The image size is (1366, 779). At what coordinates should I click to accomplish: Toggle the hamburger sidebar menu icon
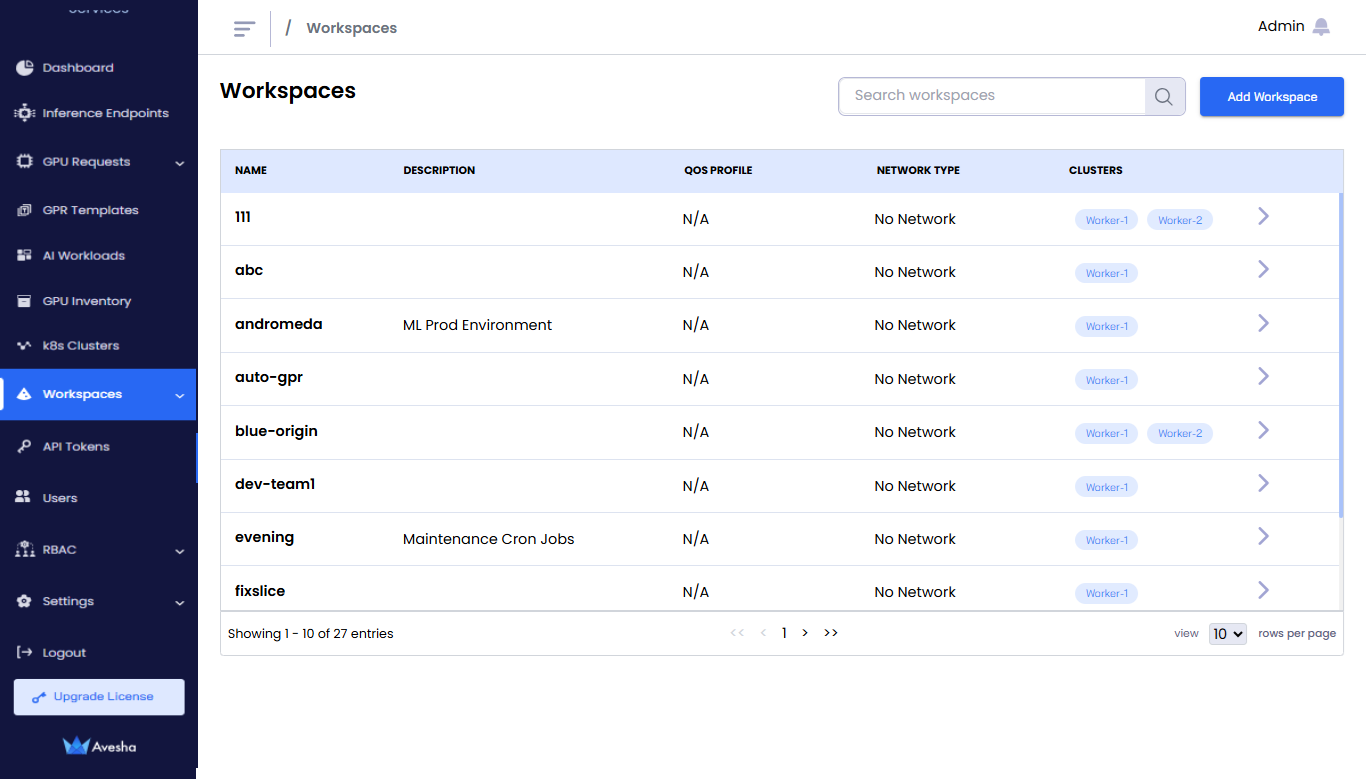pyautogui.click(x=244, y=29)
